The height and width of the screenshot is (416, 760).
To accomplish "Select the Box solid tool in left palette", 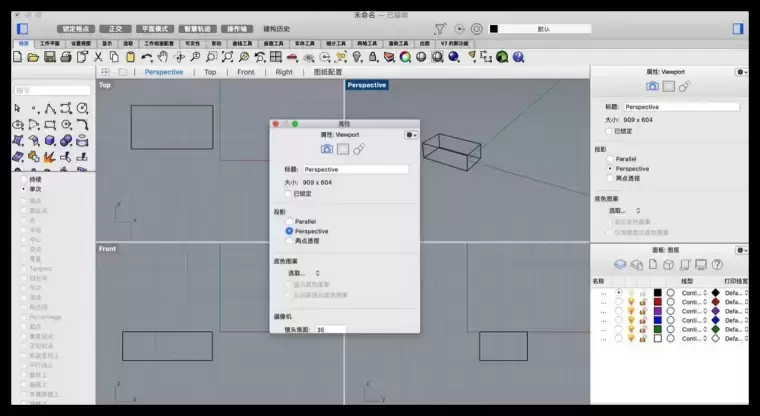I will click(50, 141).
